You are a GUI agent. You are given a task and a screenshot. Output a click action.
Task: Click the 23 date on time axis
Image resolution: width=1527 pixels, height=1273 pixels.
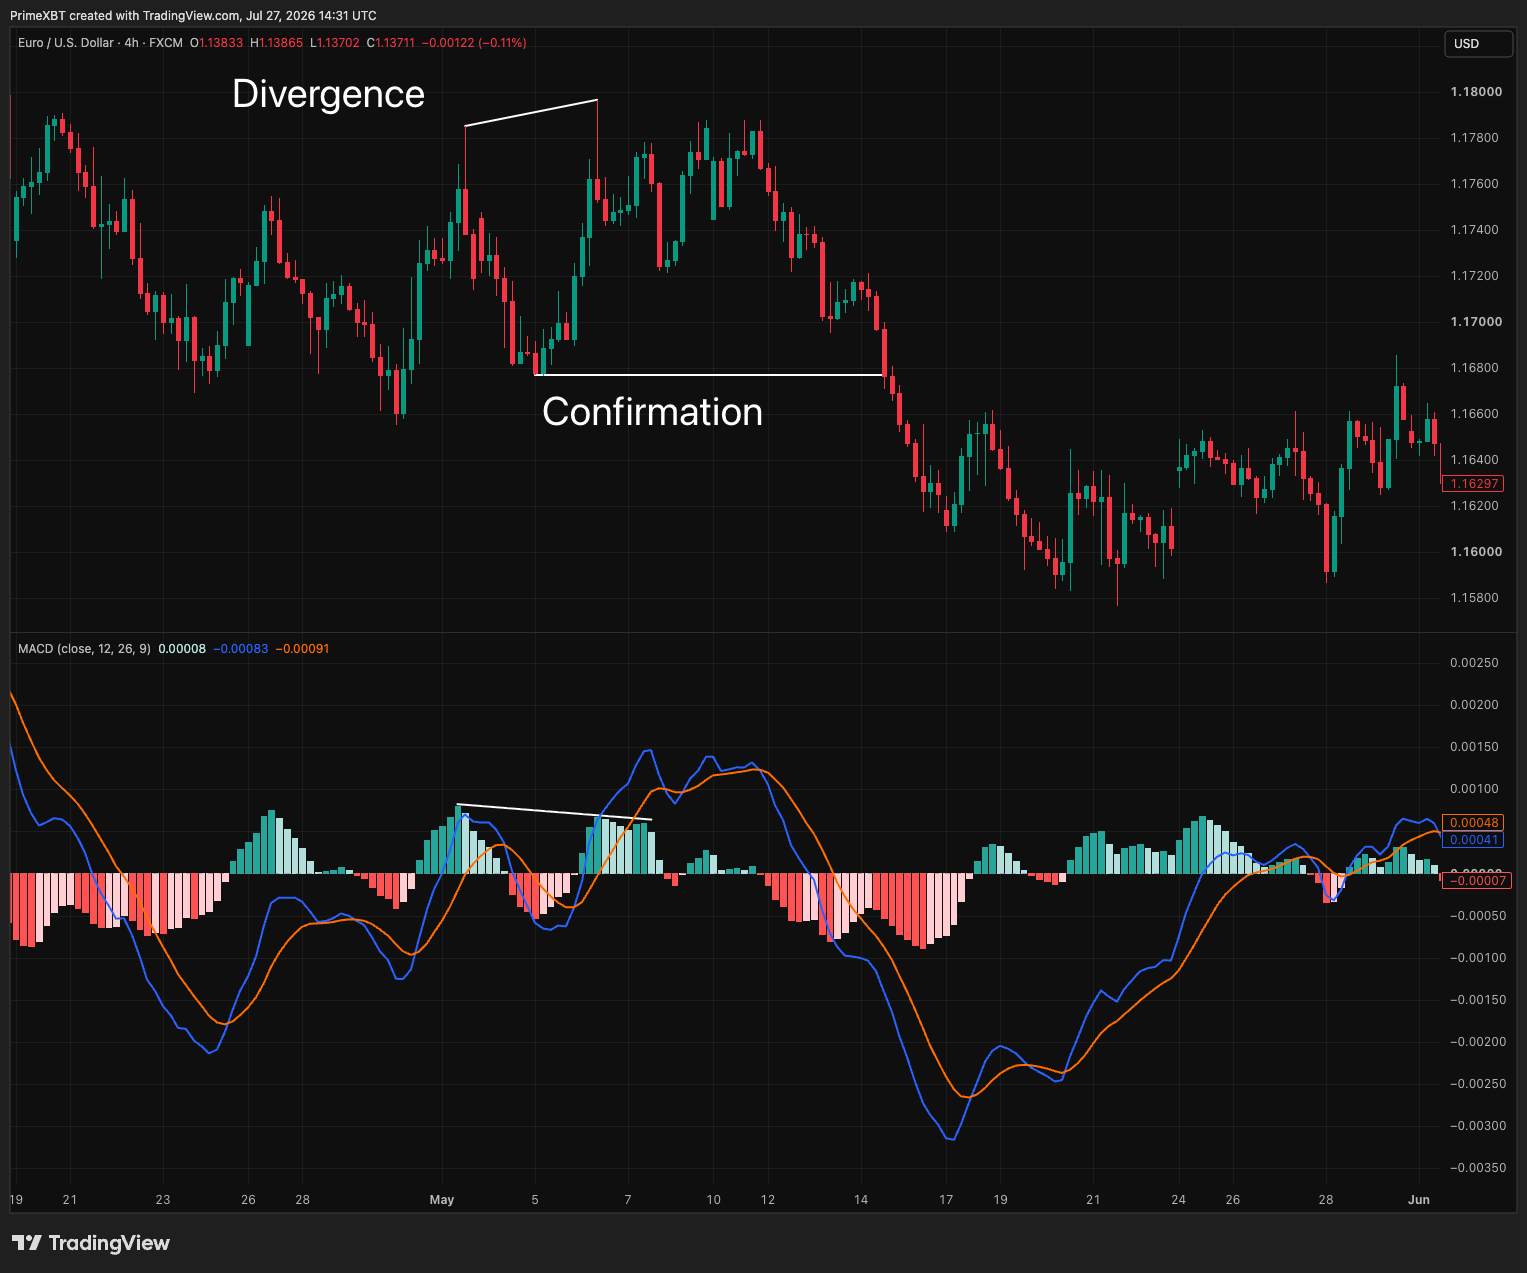coord(163,1200)
